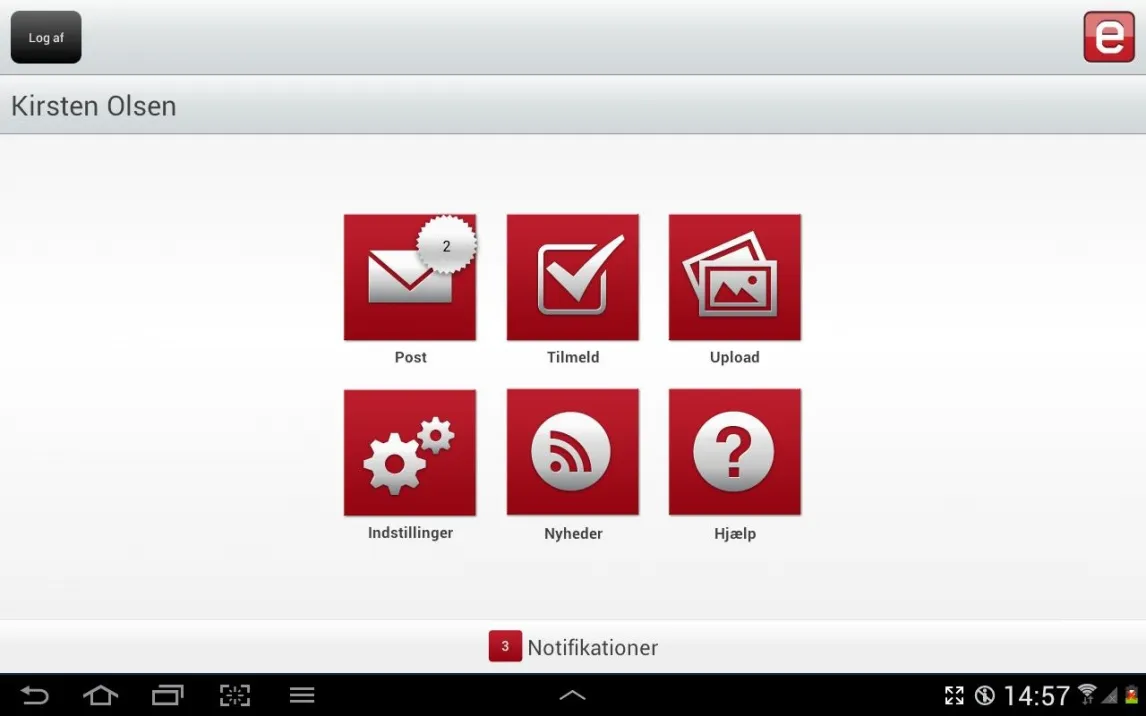Open the Upload photos icon
This screenshot has height=716, width=1146.
tap(734, 277)
